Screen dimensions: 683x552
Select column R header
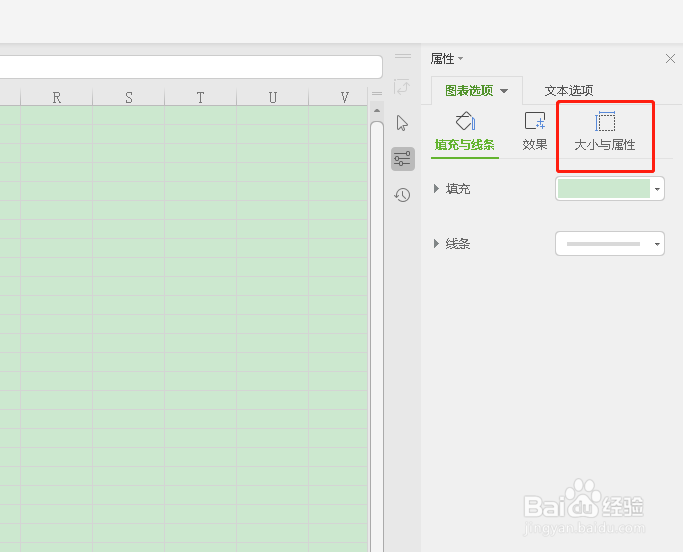(x=57, y=97)
